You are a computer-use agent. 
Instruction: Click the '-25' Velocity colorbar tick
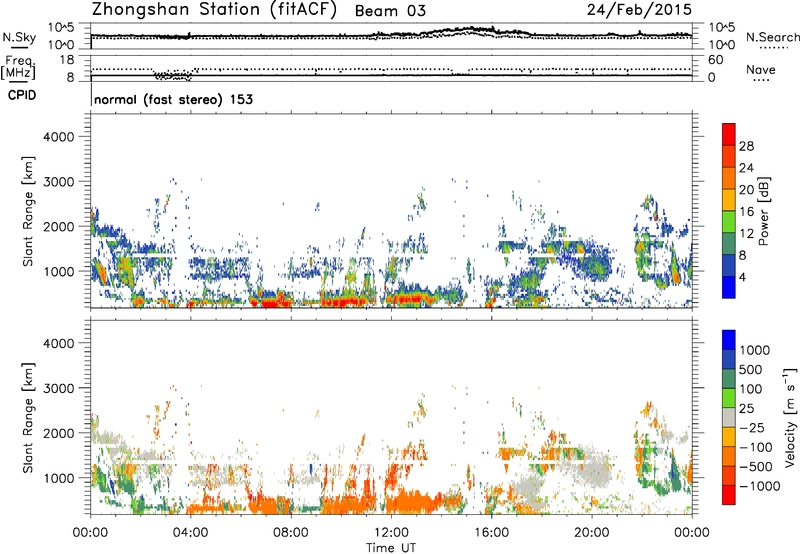pos(751,427)
